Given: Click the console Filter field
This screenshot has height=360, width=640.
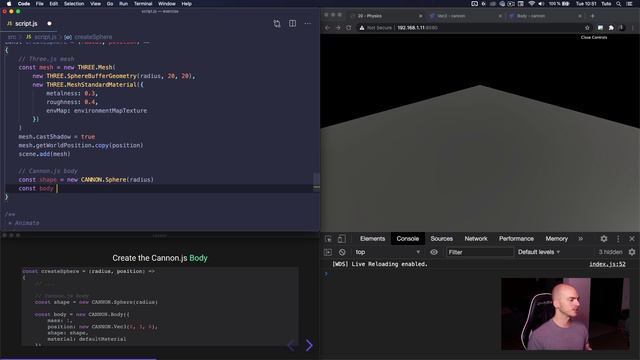Looking at the screenshot, I should (479, 252).
